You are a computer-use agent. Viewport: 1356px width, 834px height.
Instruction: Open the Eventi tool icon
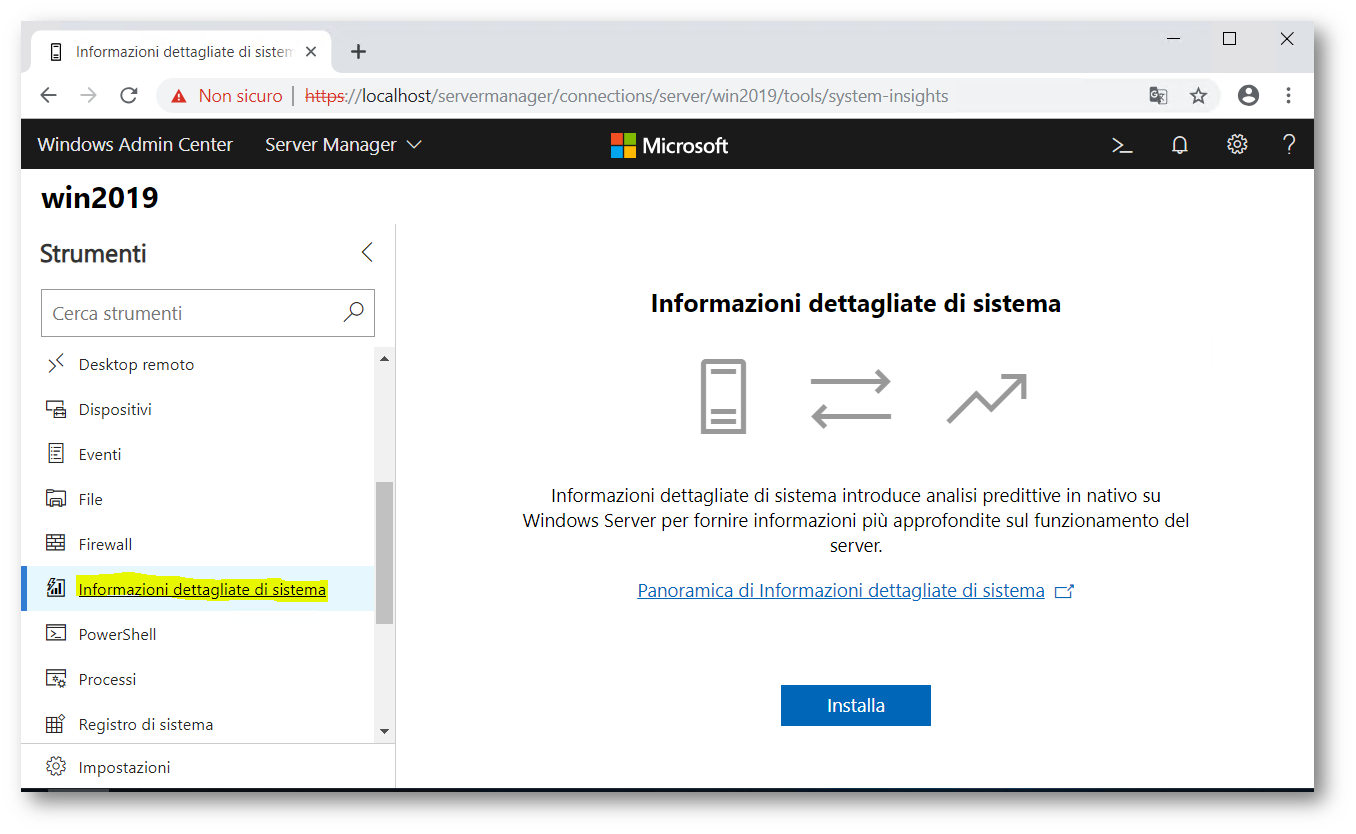click(56, 454)
